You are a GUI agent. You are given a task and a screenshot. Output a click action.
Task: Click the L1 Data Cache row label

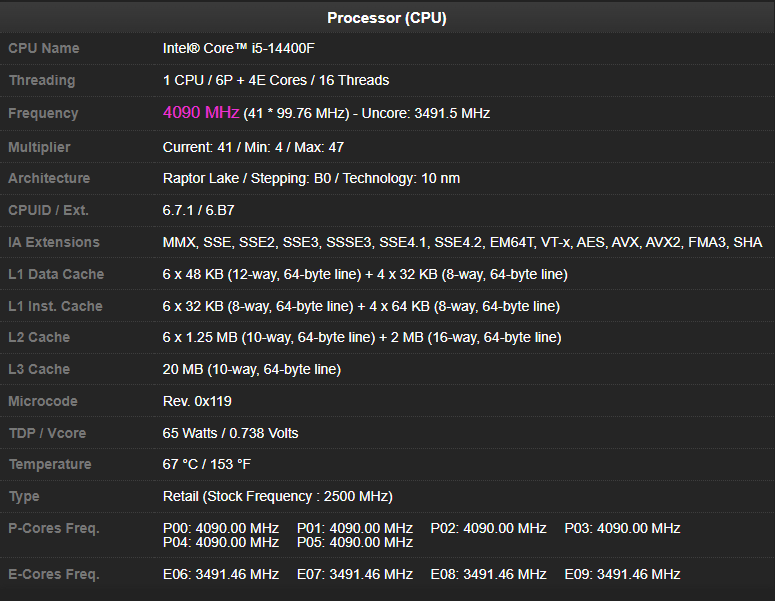[56, 274]
